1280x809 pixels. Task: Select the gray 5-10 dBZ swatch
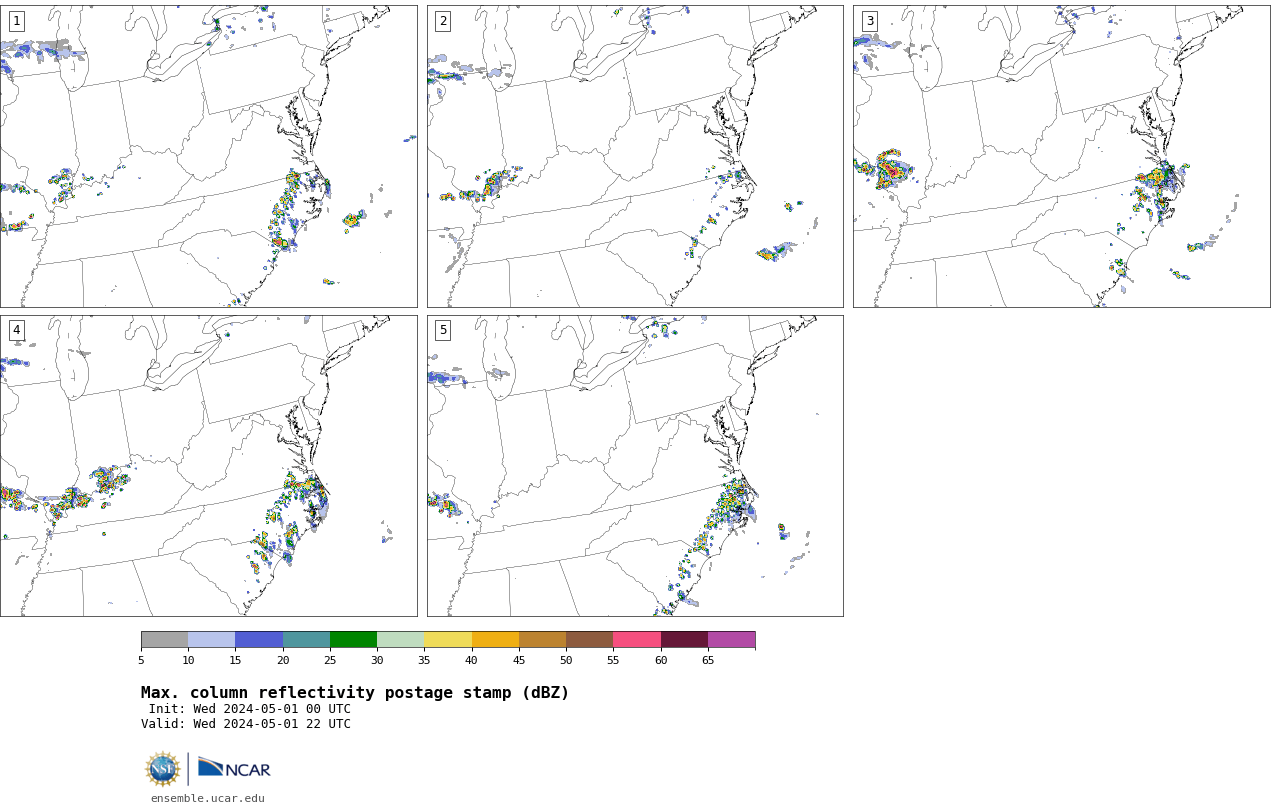[164, 640]
